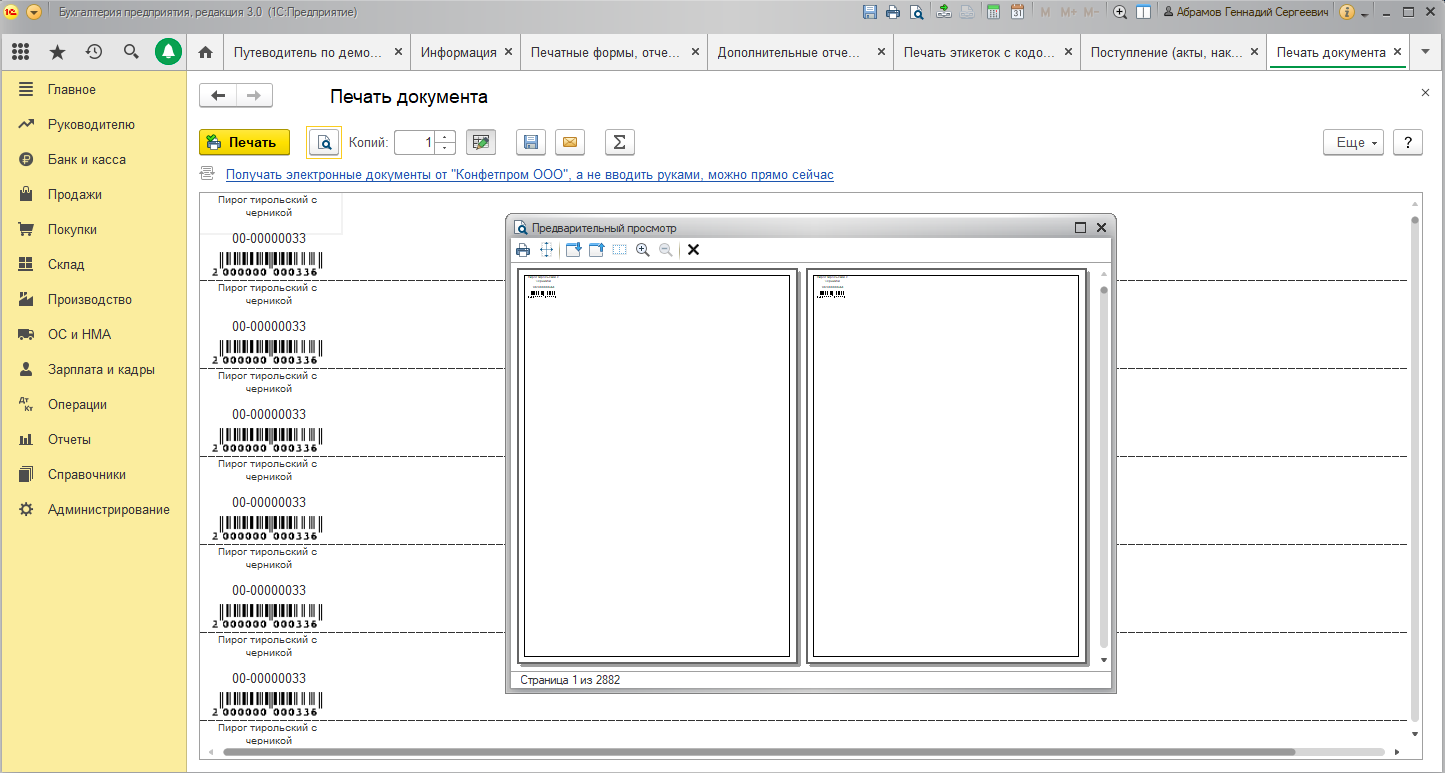The width and height of the screenshot is (1445, 773).
Task: Click the Копий number input field
Action: point(415,142)
